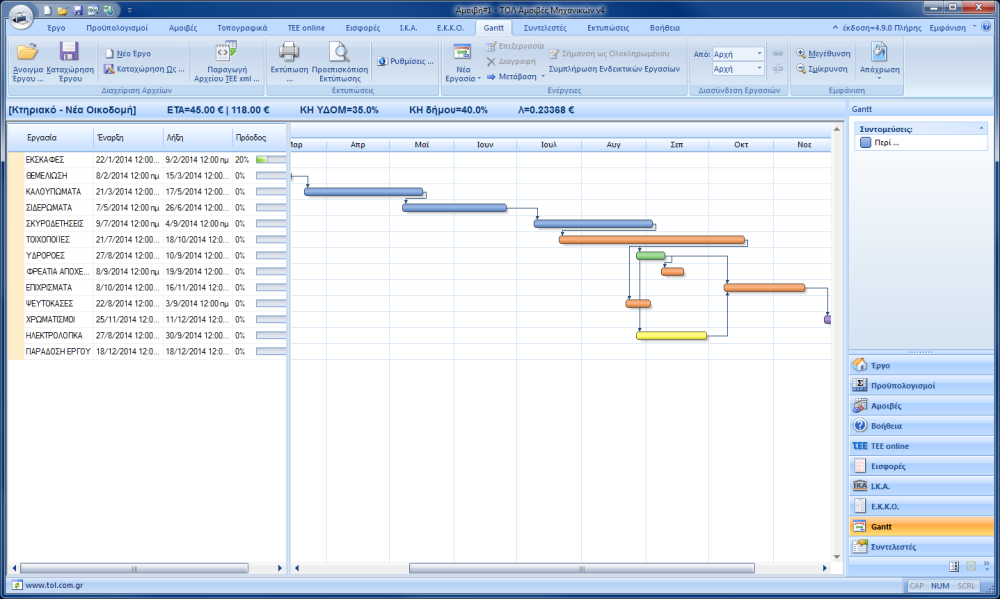Click the unlink tasks broken chain icon

click(777, 68)
